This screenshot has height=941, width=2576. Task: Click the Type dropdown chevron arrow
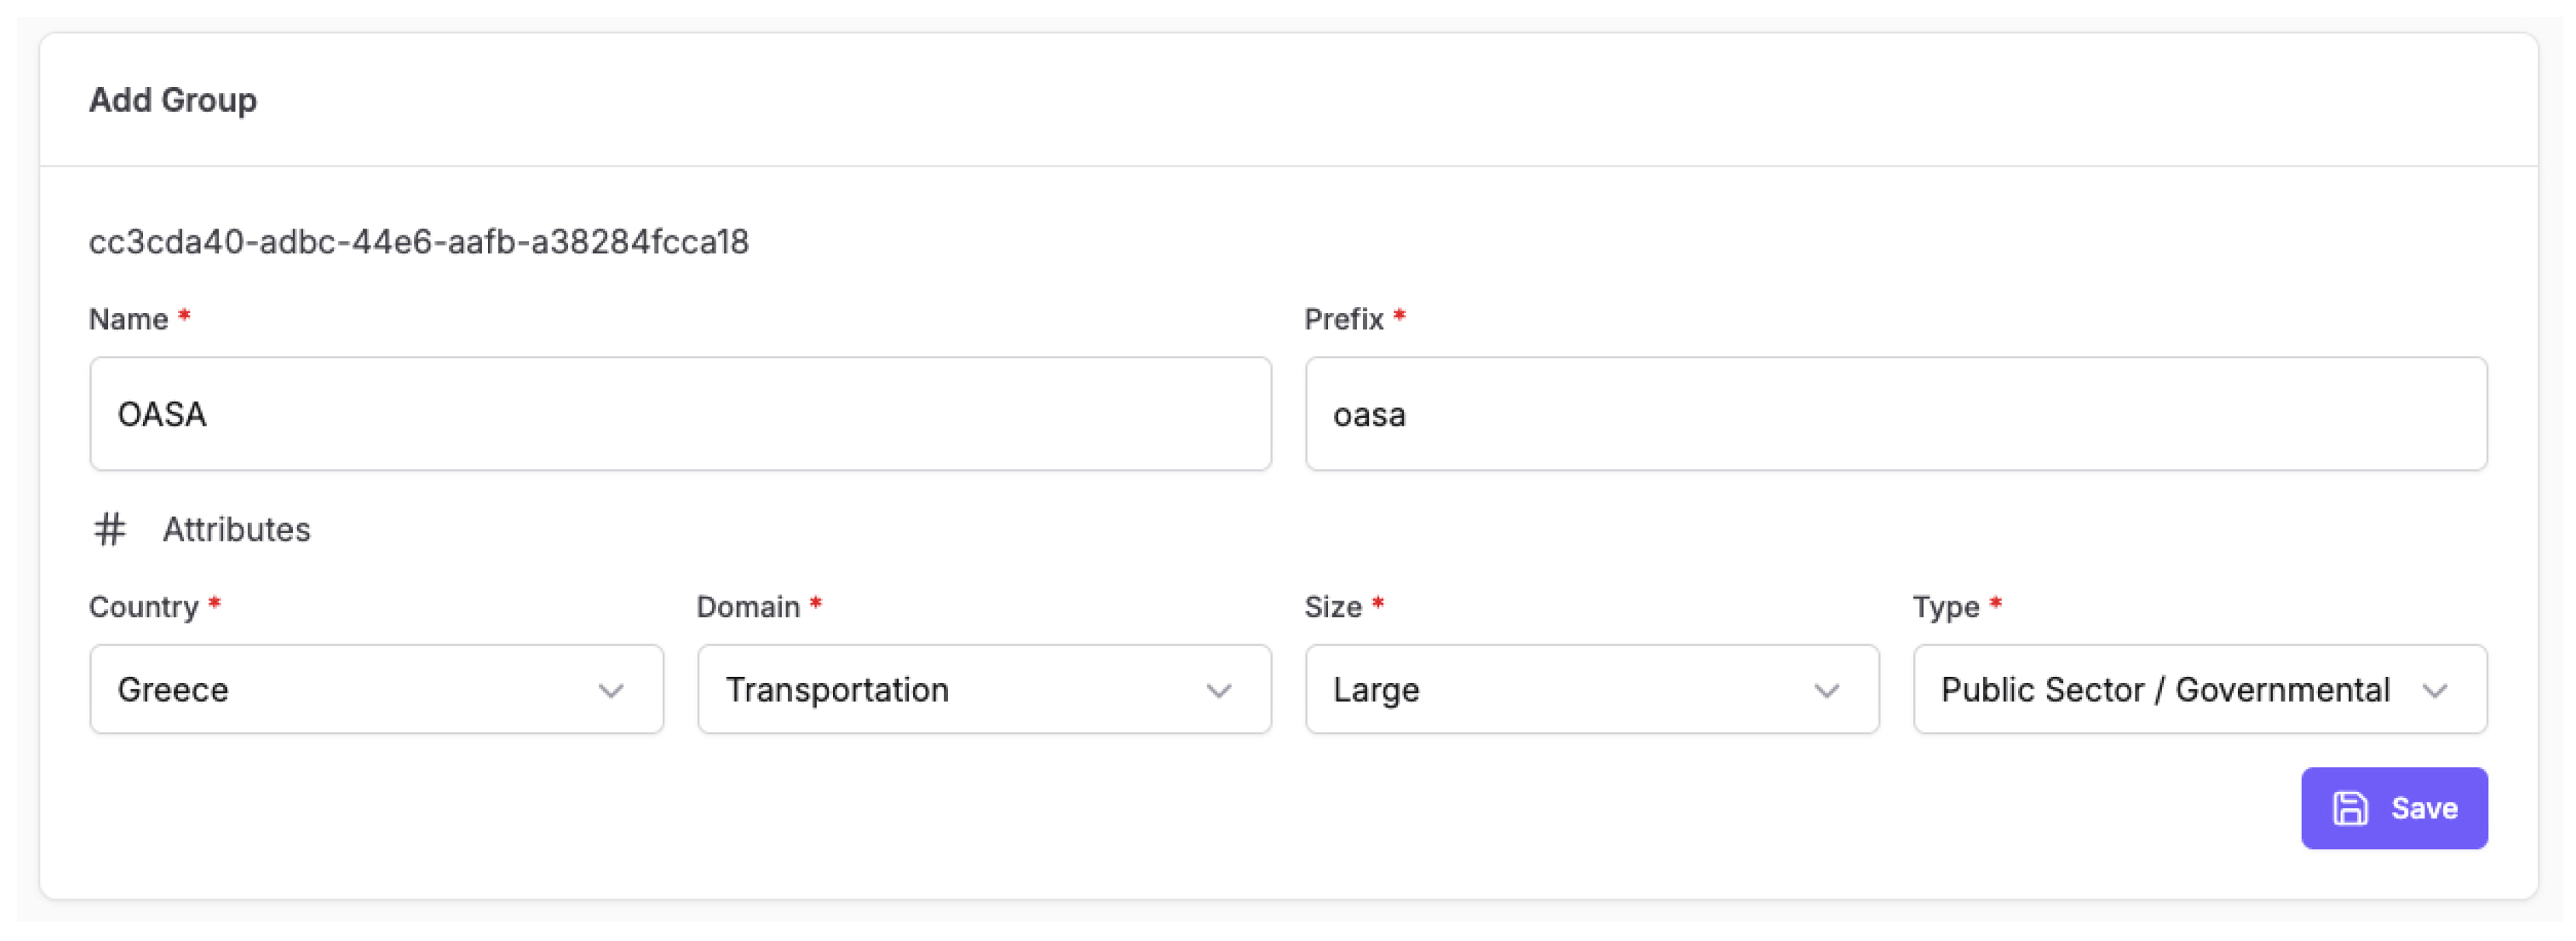click(2434, 690)
